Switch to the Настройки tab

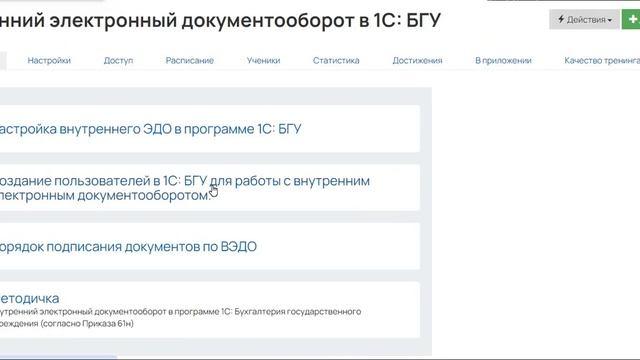pos(49,60)
